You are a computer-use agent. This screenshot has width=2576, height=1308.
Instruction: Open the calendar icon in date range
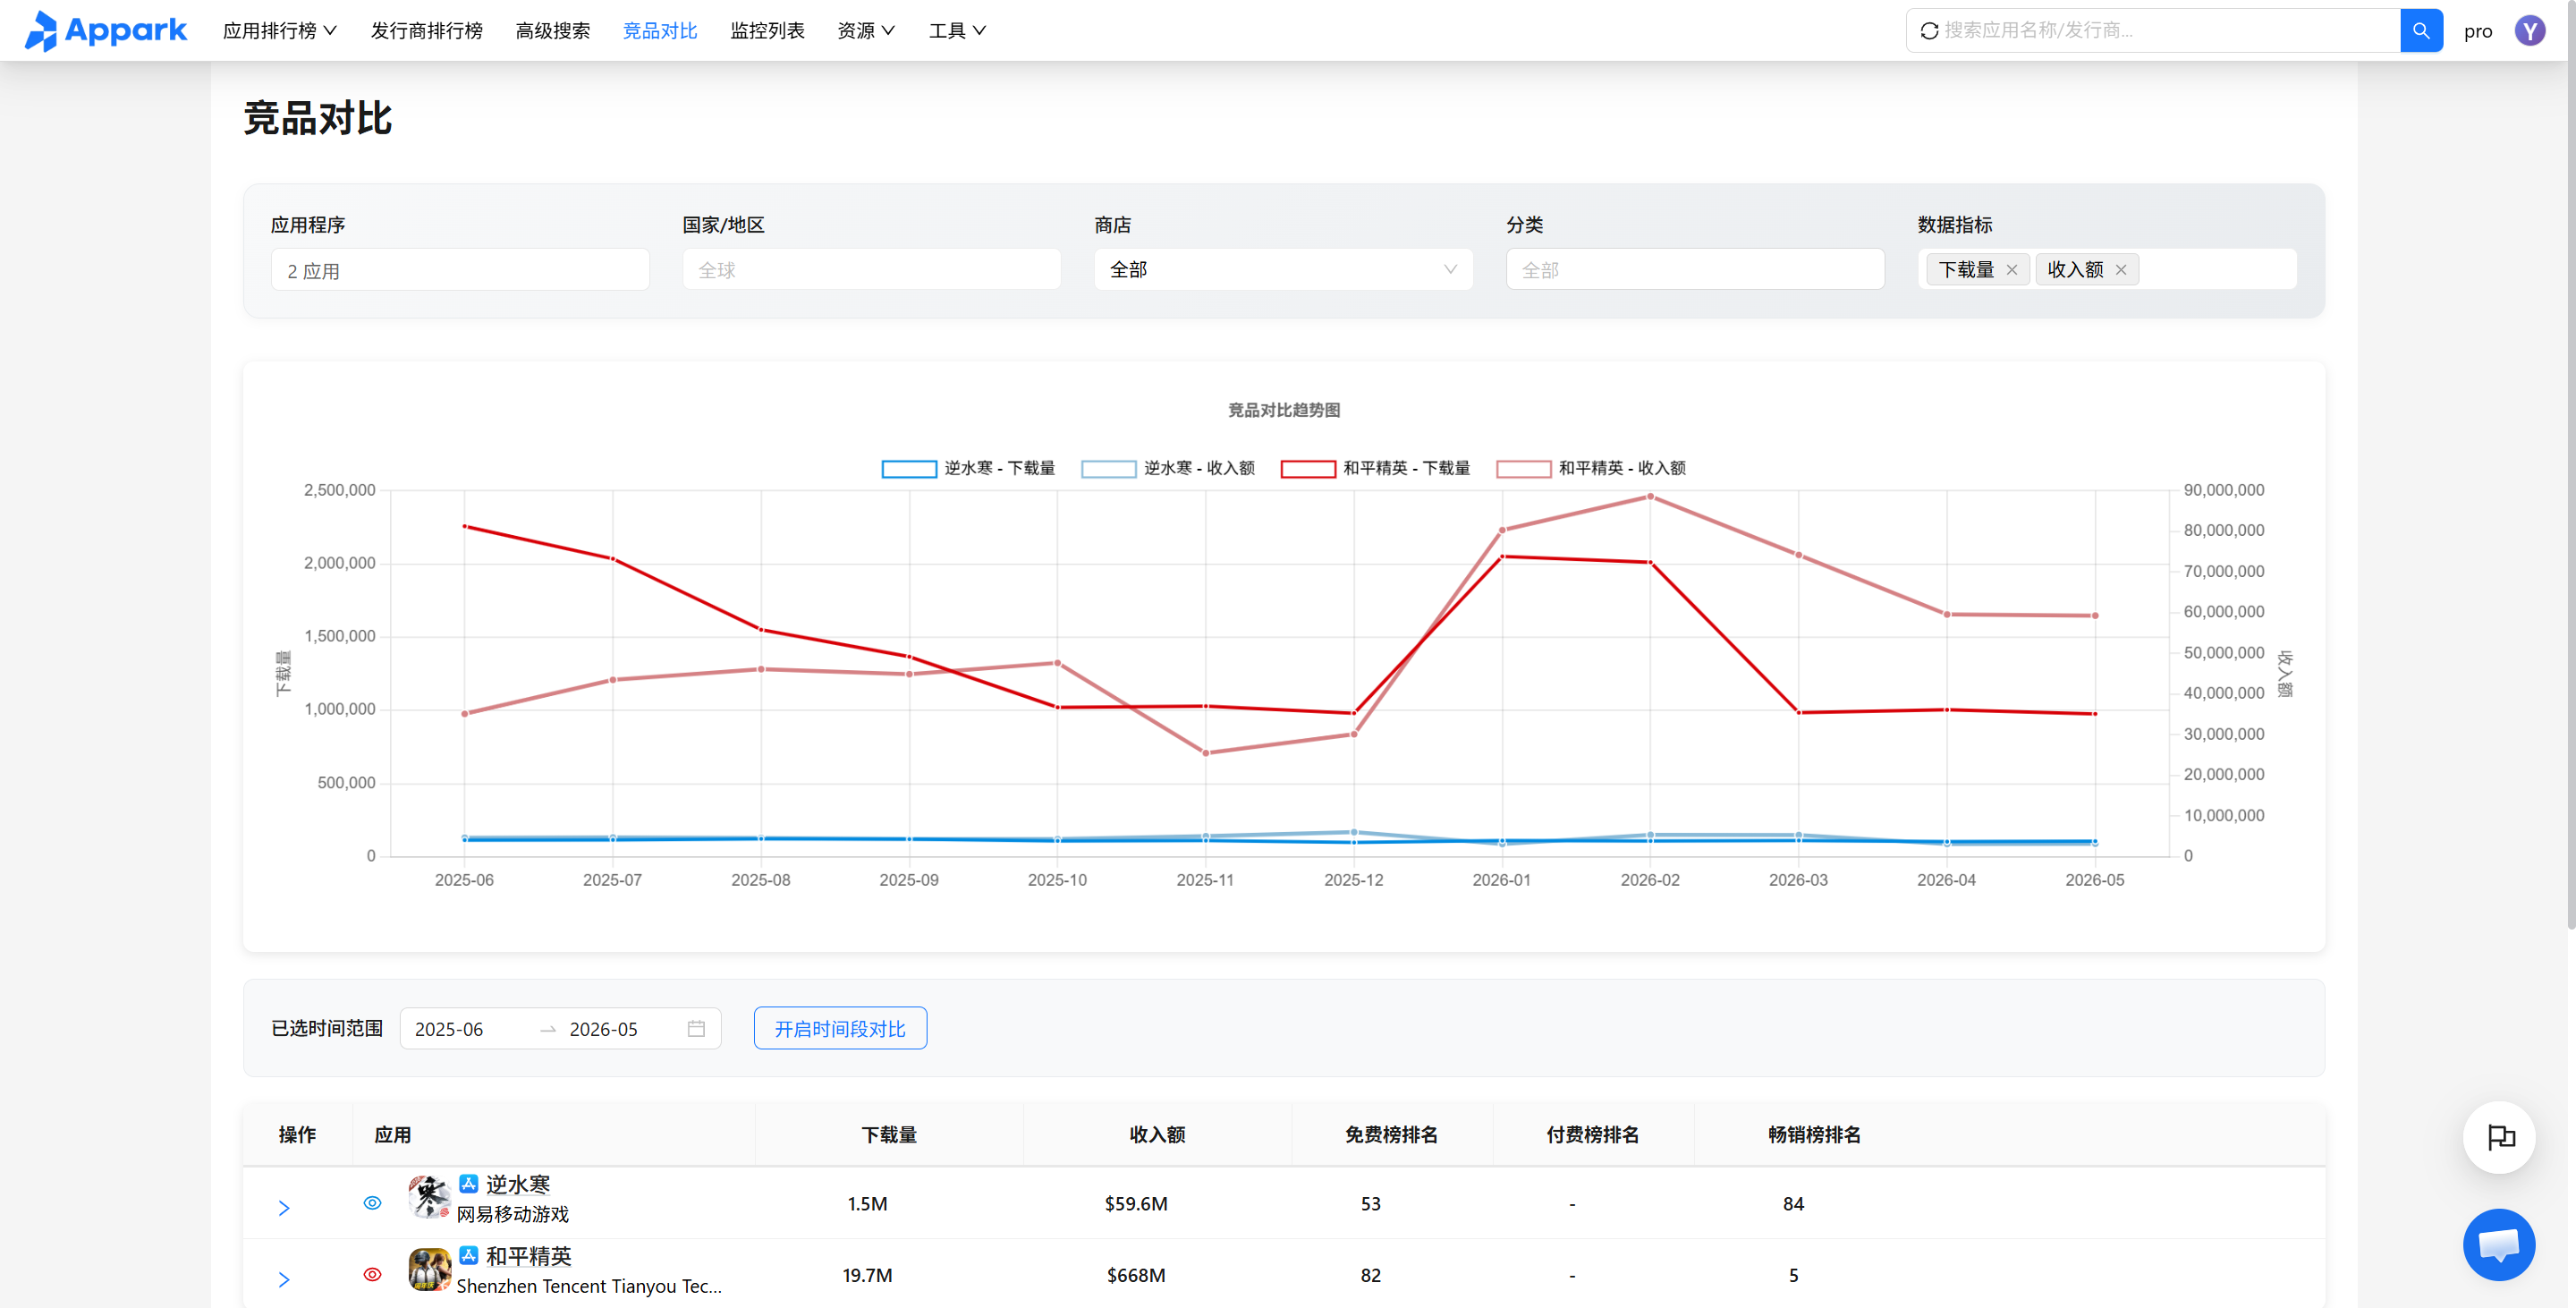(x=696, y=1028)
